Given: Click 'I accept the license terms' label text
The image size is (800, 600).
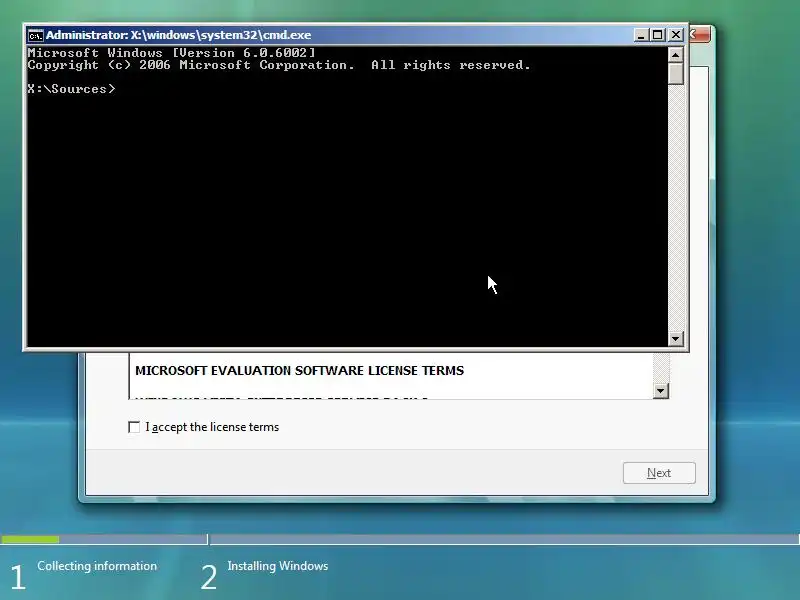Looking at the screenshot, I should pyautogui.click(x=212, y=427).
